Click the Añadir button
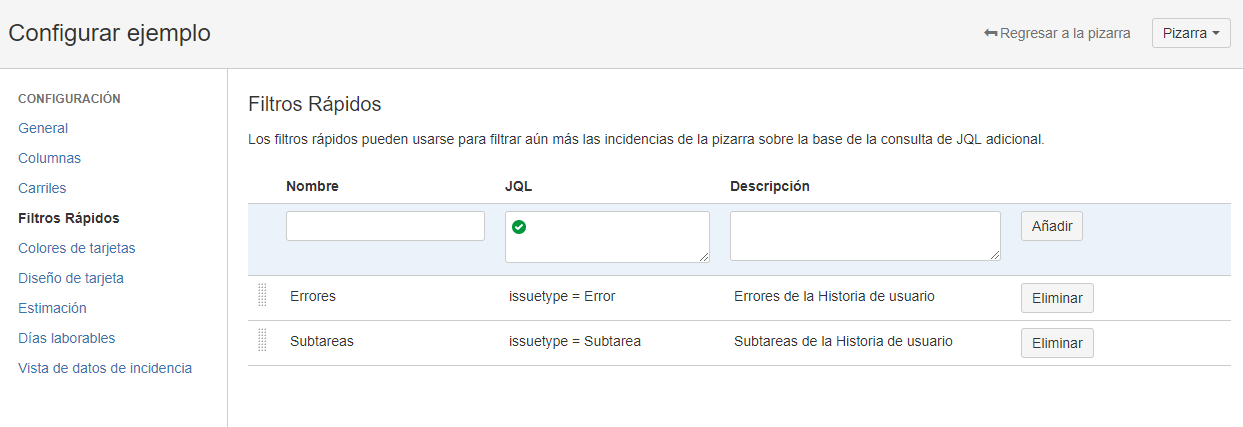Screen dimensions: 1243x427 (x=1052, y=226)
